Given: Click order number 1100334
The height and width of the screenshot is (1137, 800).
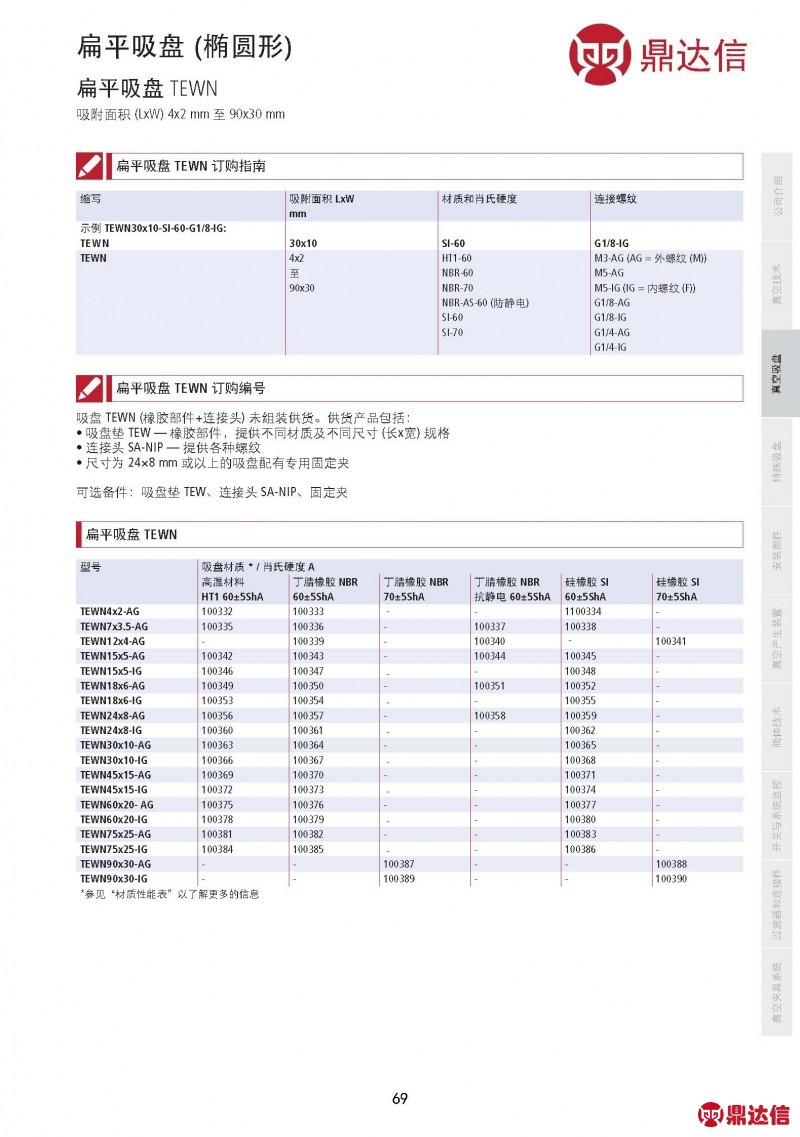Looking at the screenshot, I should [x=582, y=612].
